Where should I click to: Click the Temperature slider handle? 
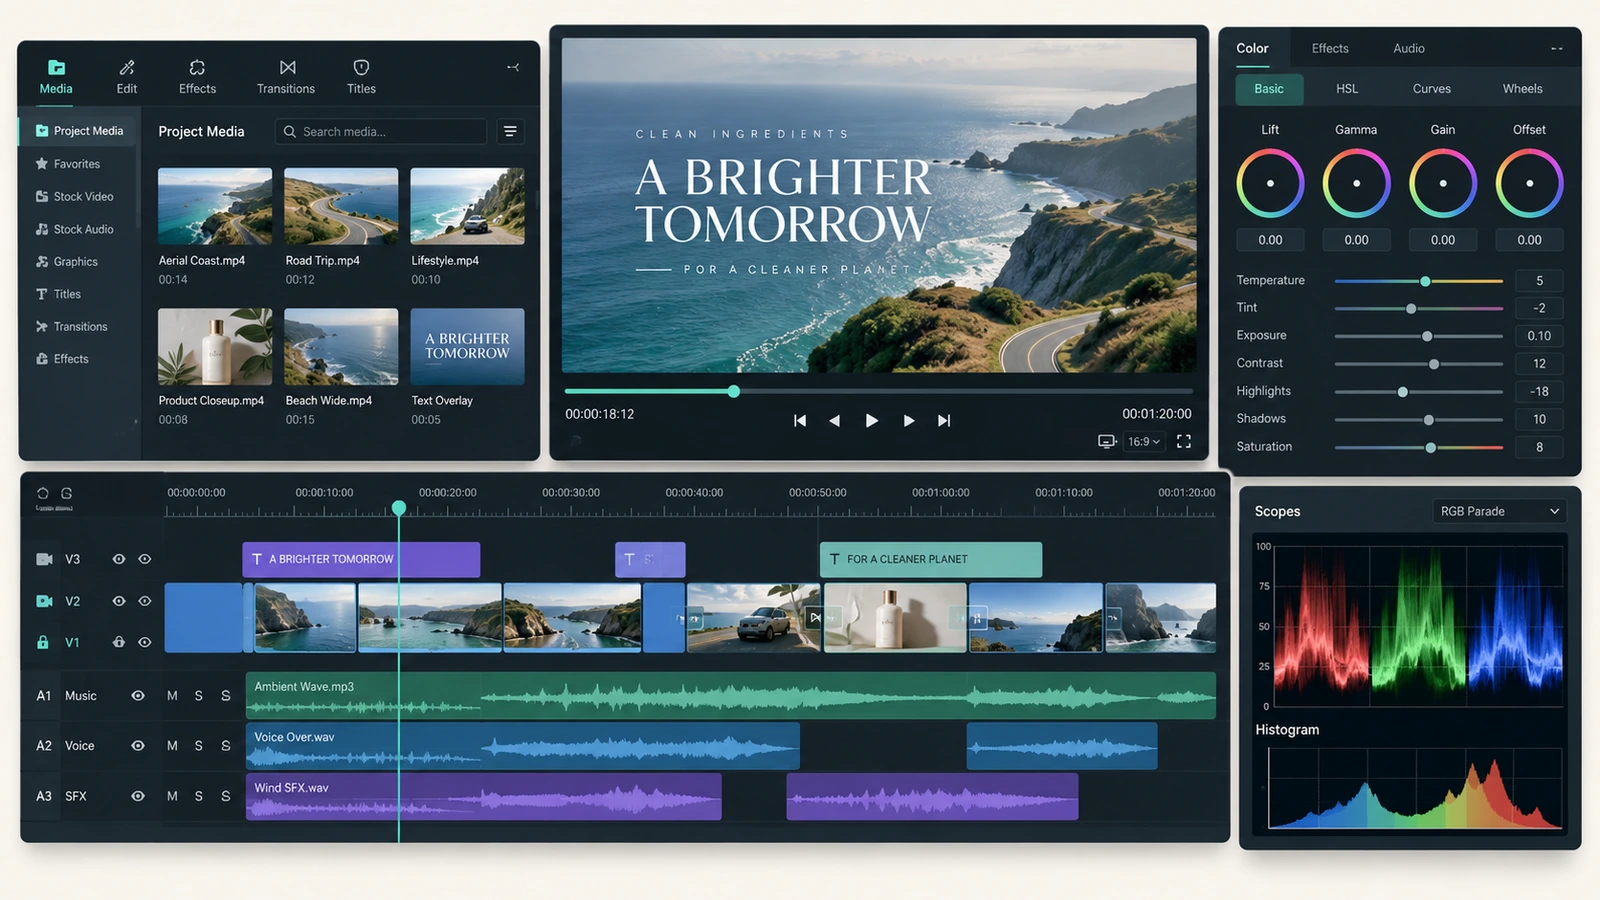1425,281
